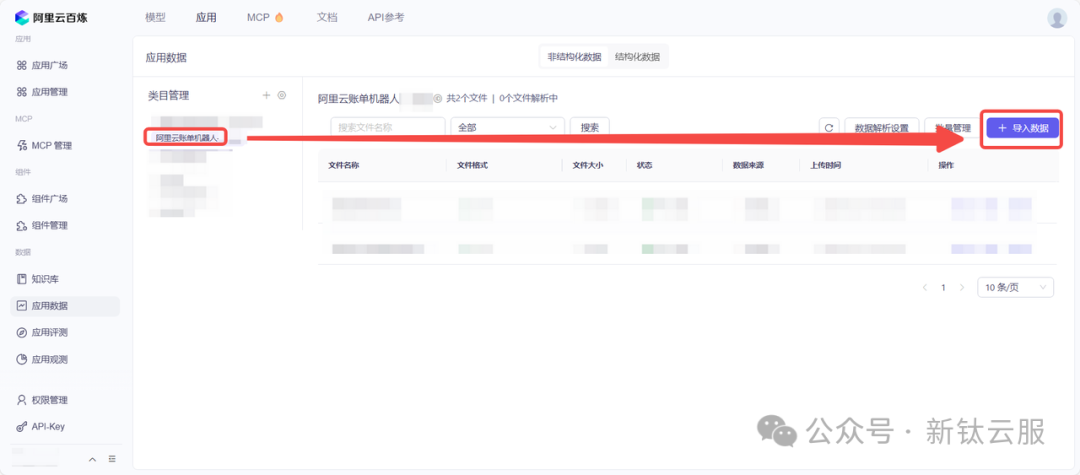Open 权限管理 label in sidebar
This screenshot has height=475, width=1080.
[x=50, y=400]
